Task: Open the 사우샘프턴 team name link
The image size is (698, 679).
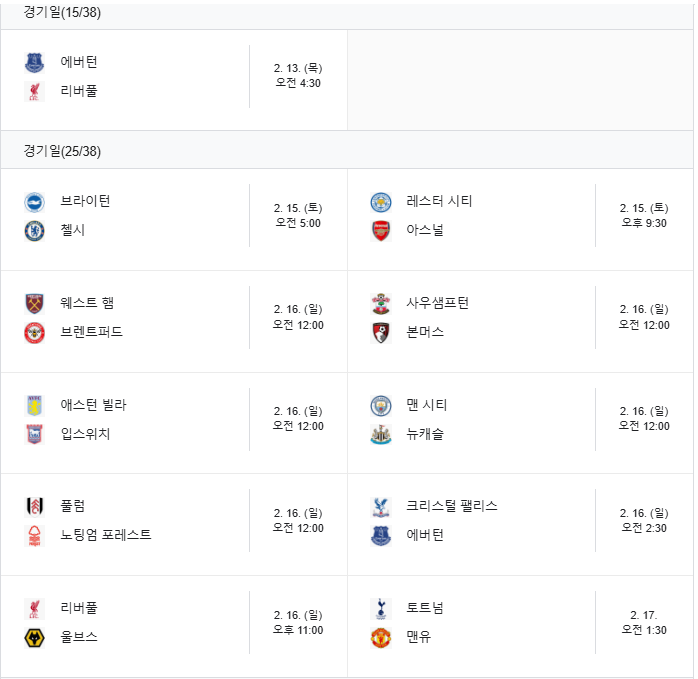Action: coord(437,303)
